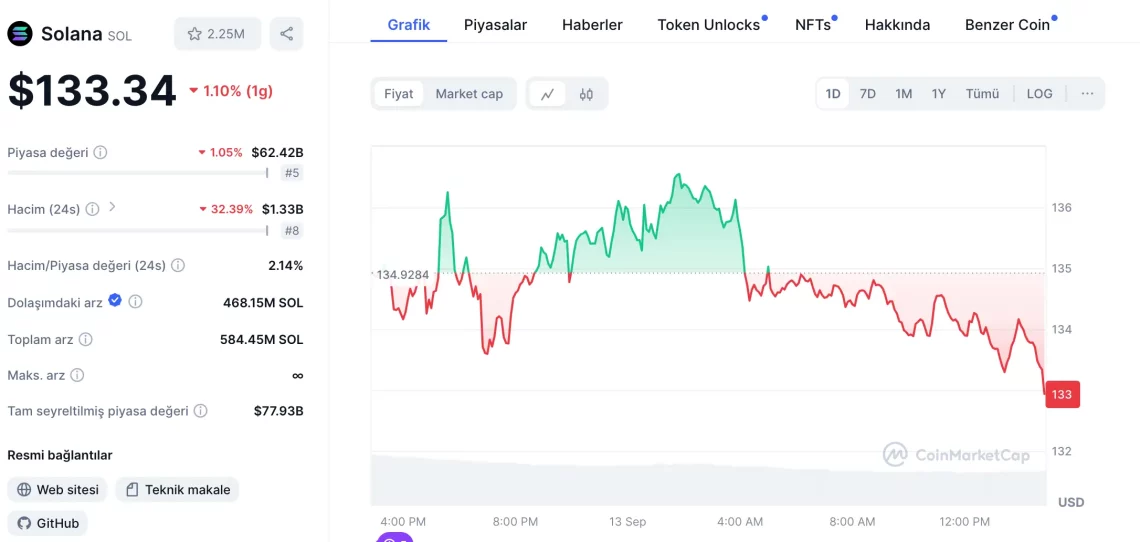Set chart range to 1D

click(832, 94)
